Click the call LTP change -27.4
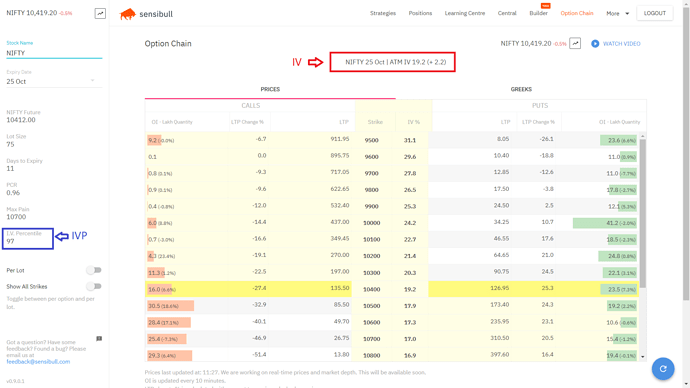 point(259,288)
